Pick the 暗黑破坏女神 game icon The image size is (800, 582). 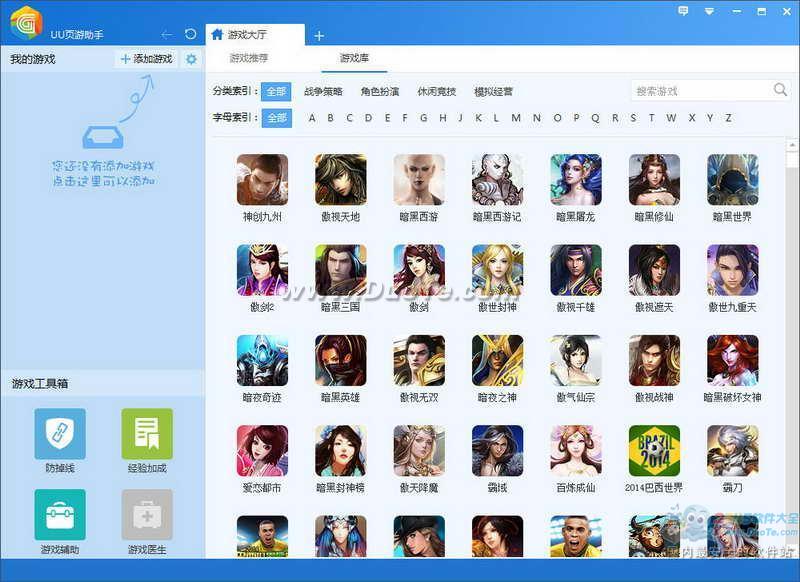[x=733, y=360]
